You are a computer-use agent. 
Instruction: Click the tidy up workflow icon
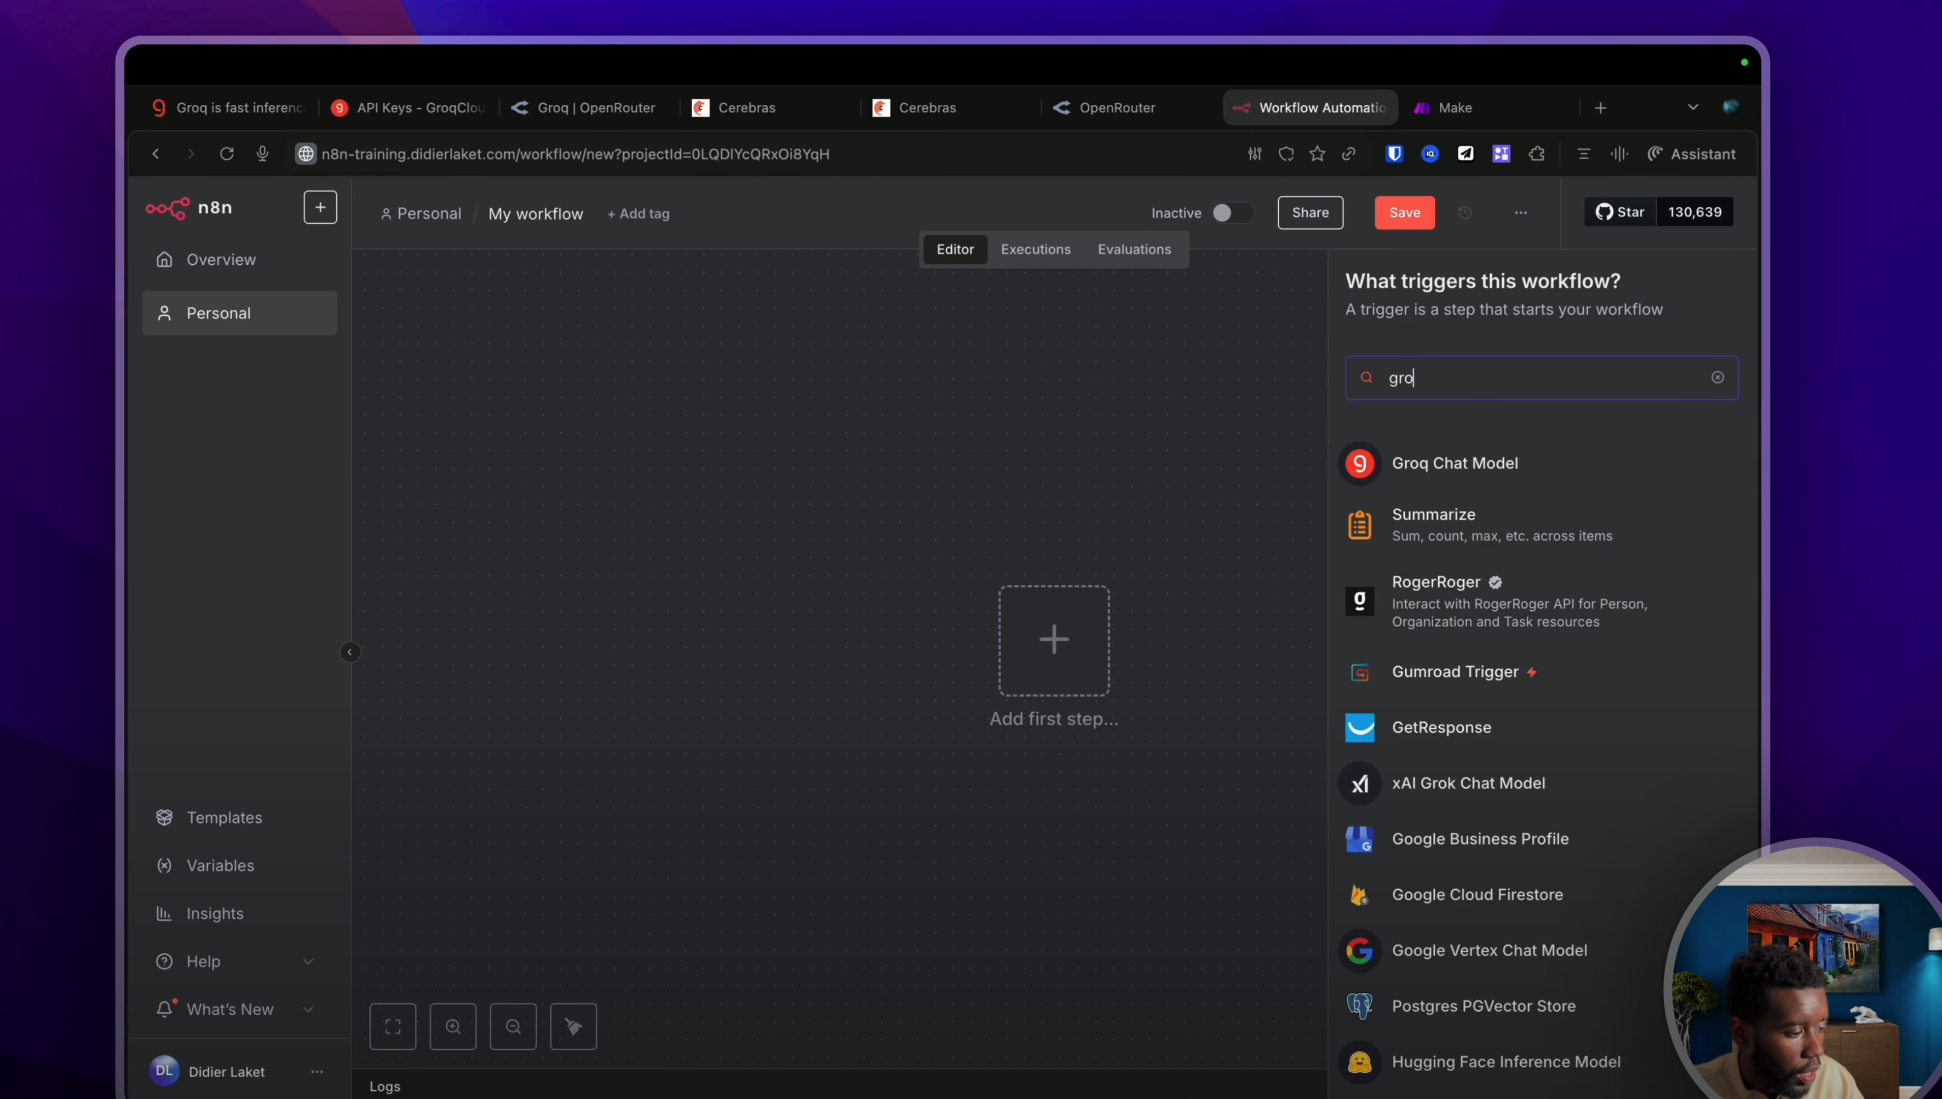(573, 1027)
